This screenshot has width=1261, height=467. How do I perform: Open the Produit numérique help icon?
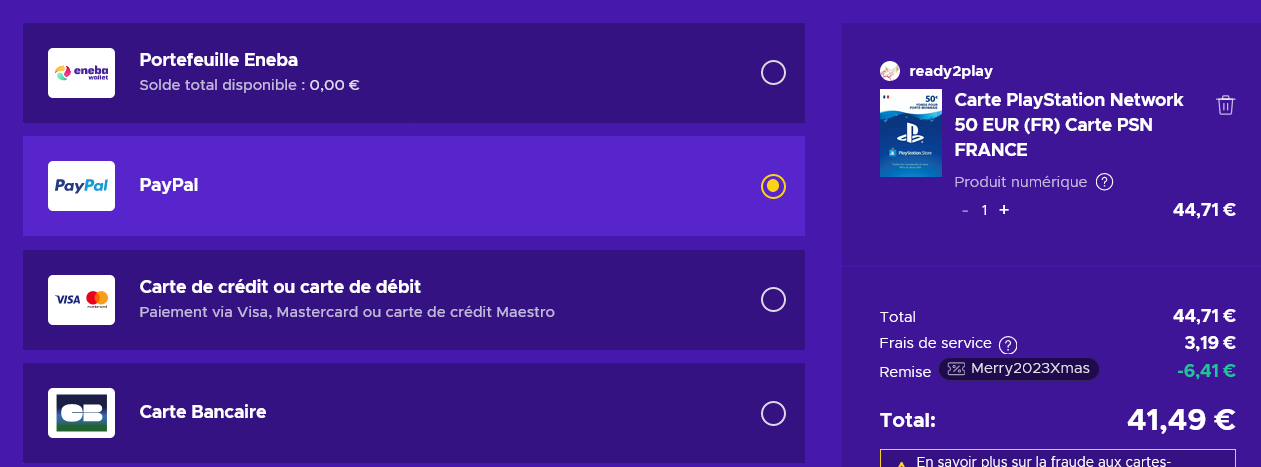pyautogui.click(x=1104, y=182)
